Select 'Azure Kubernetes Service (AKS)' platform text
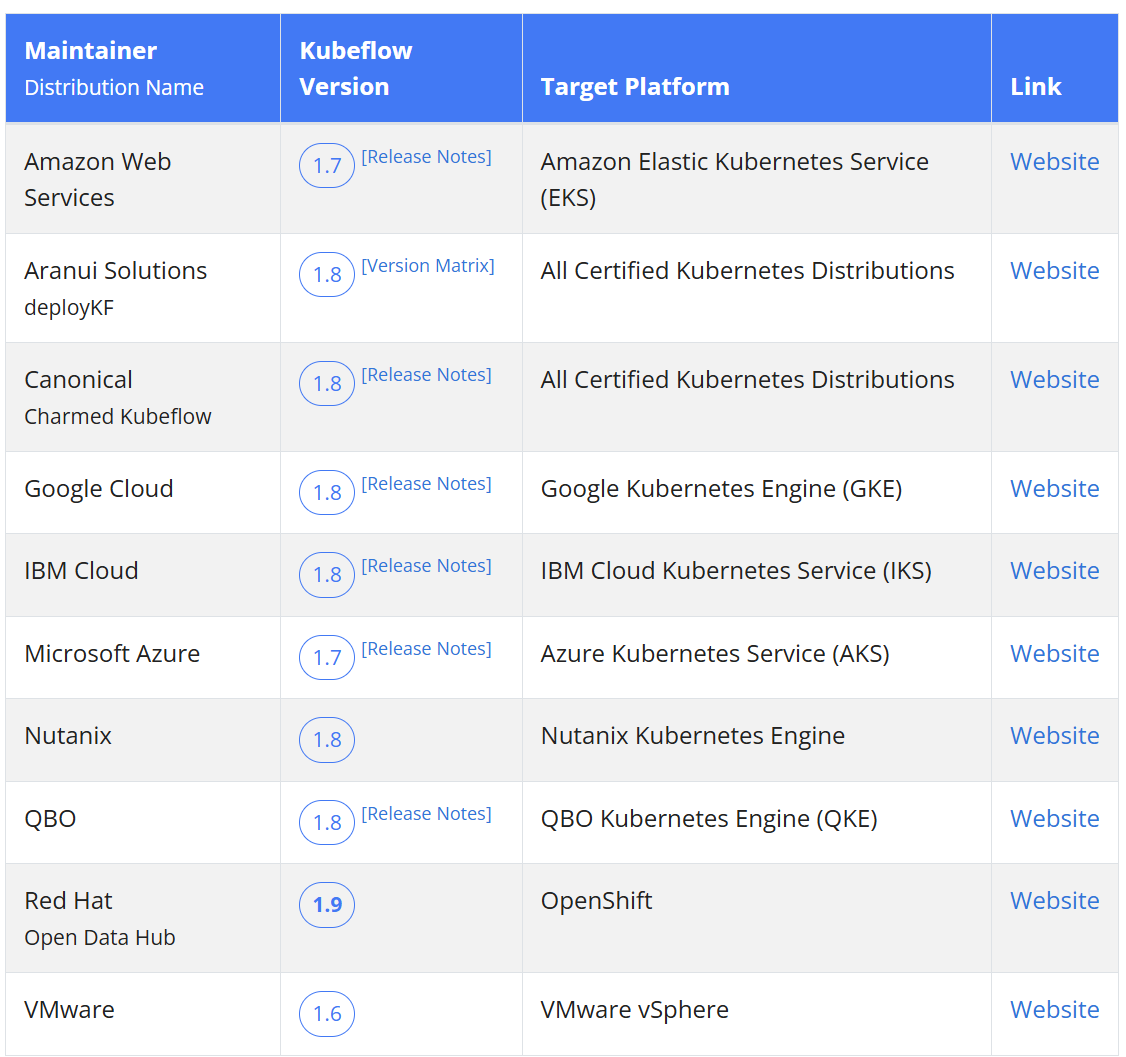The height and width of the screenshot is (1057, 1126). click(715, 653)
